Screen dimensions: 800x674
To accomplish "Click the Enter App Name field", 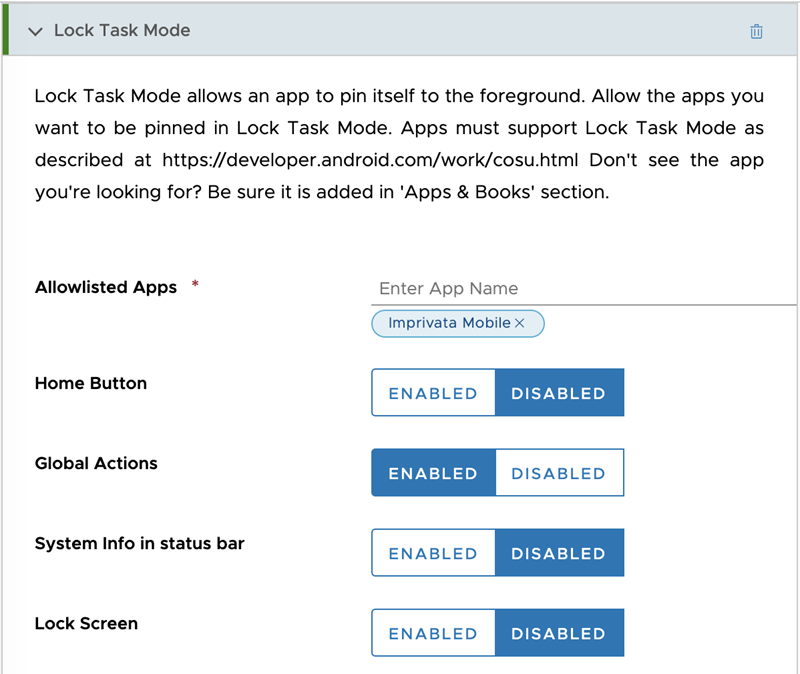I will [x=580, y=288].
